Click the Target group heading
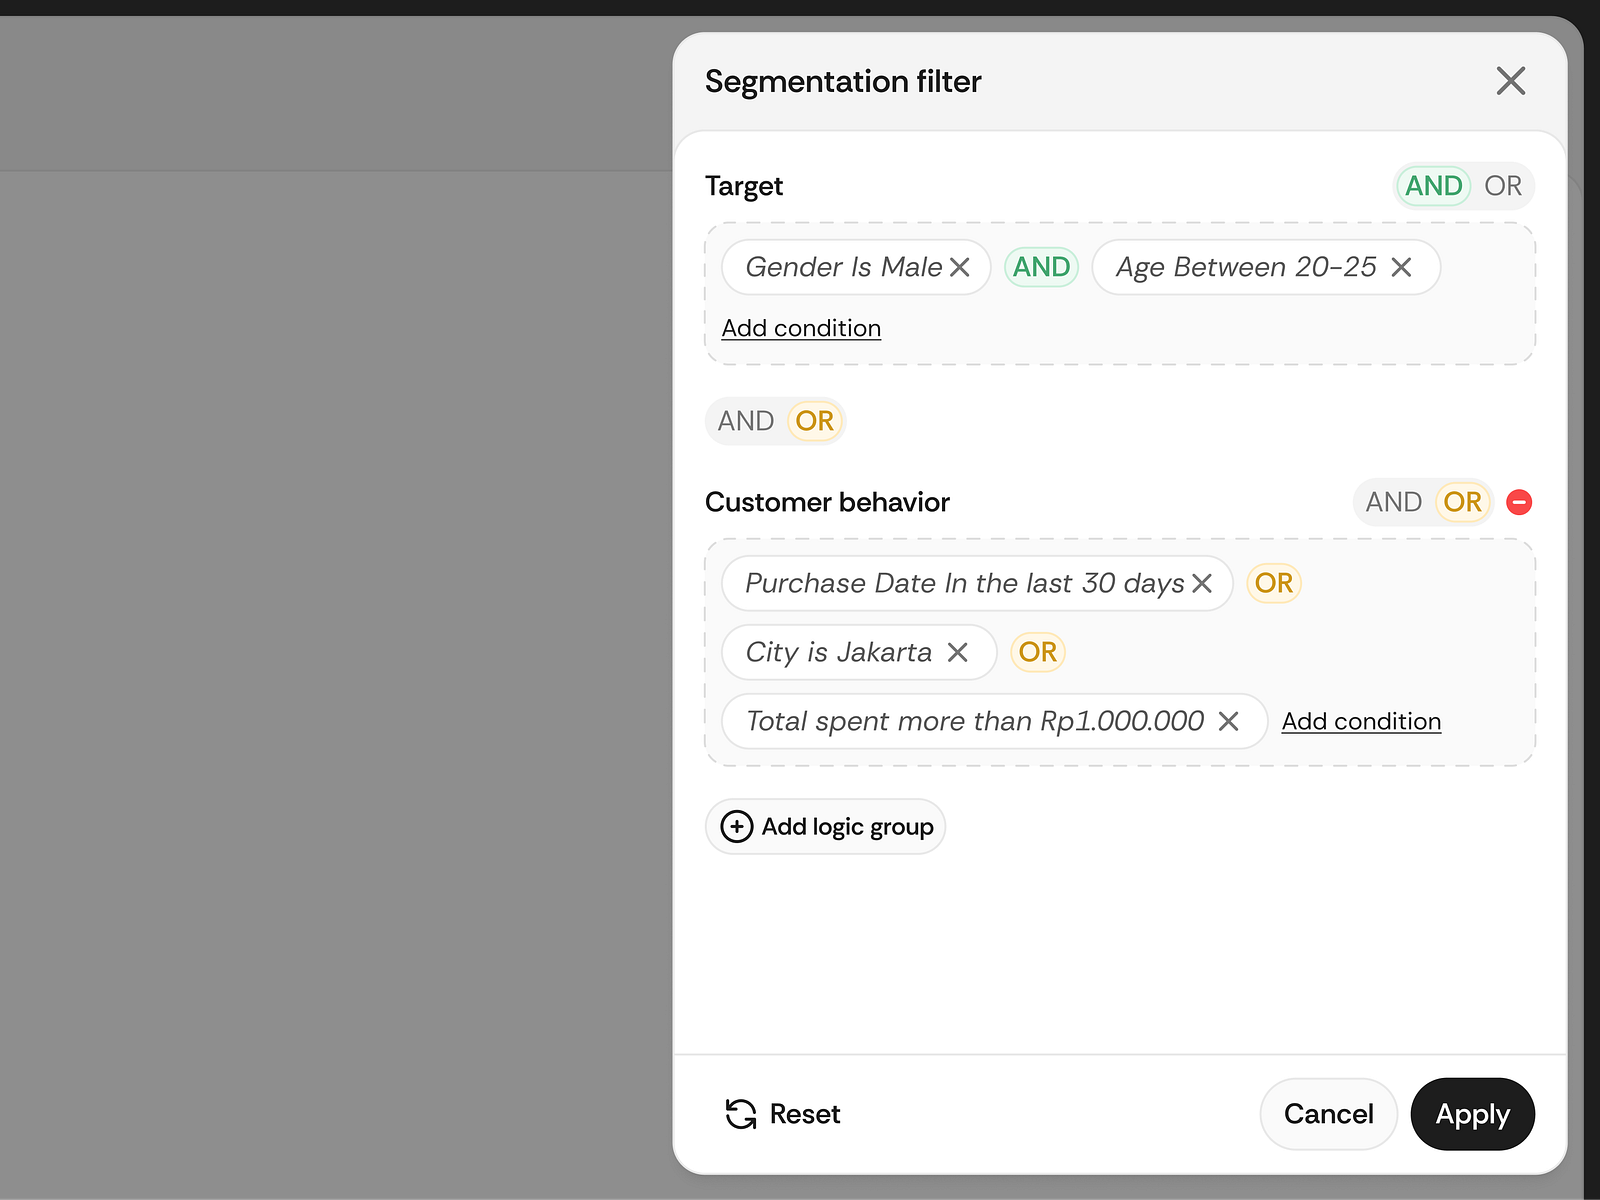Screen dimensions: 1600x1200 point(744,186)
